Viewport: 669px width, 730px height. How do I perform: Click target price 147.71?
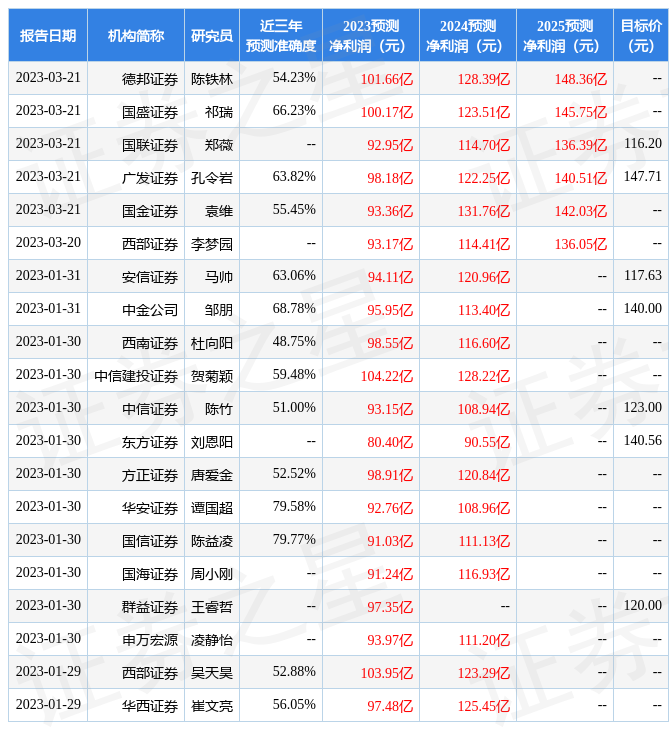coord(642,176)
